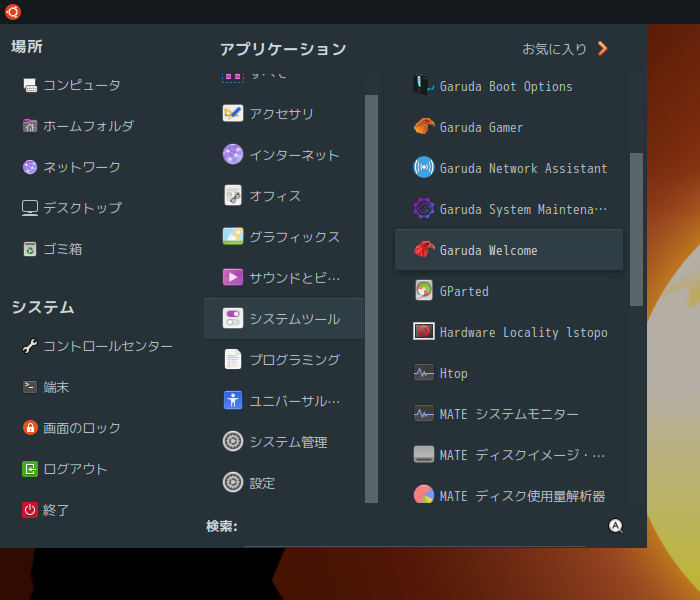Open the ゴミ箱 trash icon
Viewport: 700px width, 600px height.
click(30, 249)
